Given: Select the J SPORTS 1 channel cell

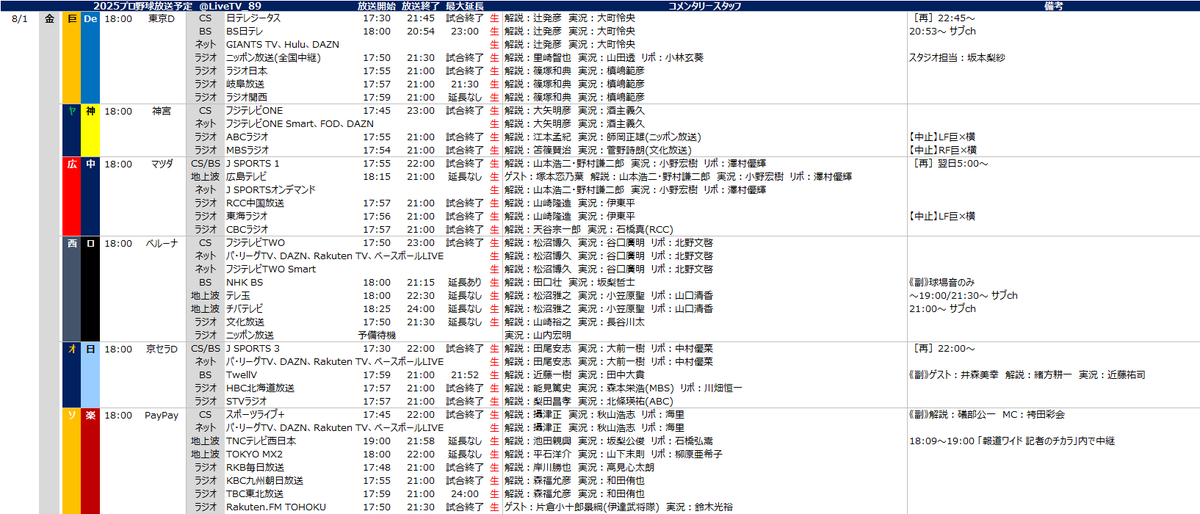Looking at the screenshot, I should click(x=253, y=163).
